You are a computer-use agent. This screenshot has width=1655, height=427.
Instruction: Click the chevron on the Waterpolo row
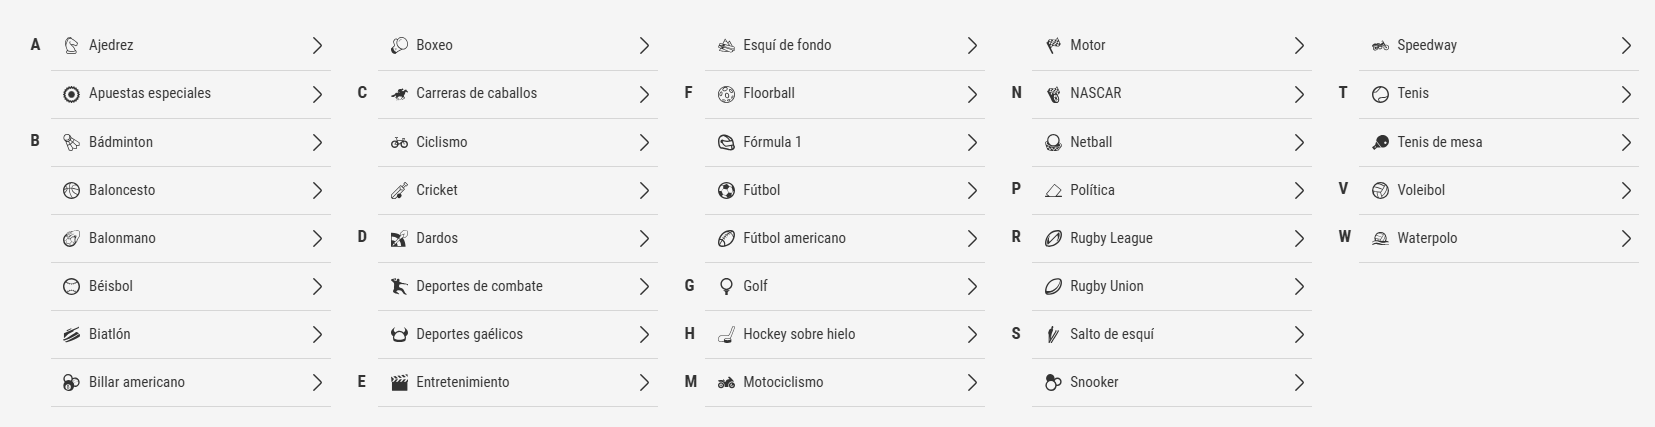1626,238
